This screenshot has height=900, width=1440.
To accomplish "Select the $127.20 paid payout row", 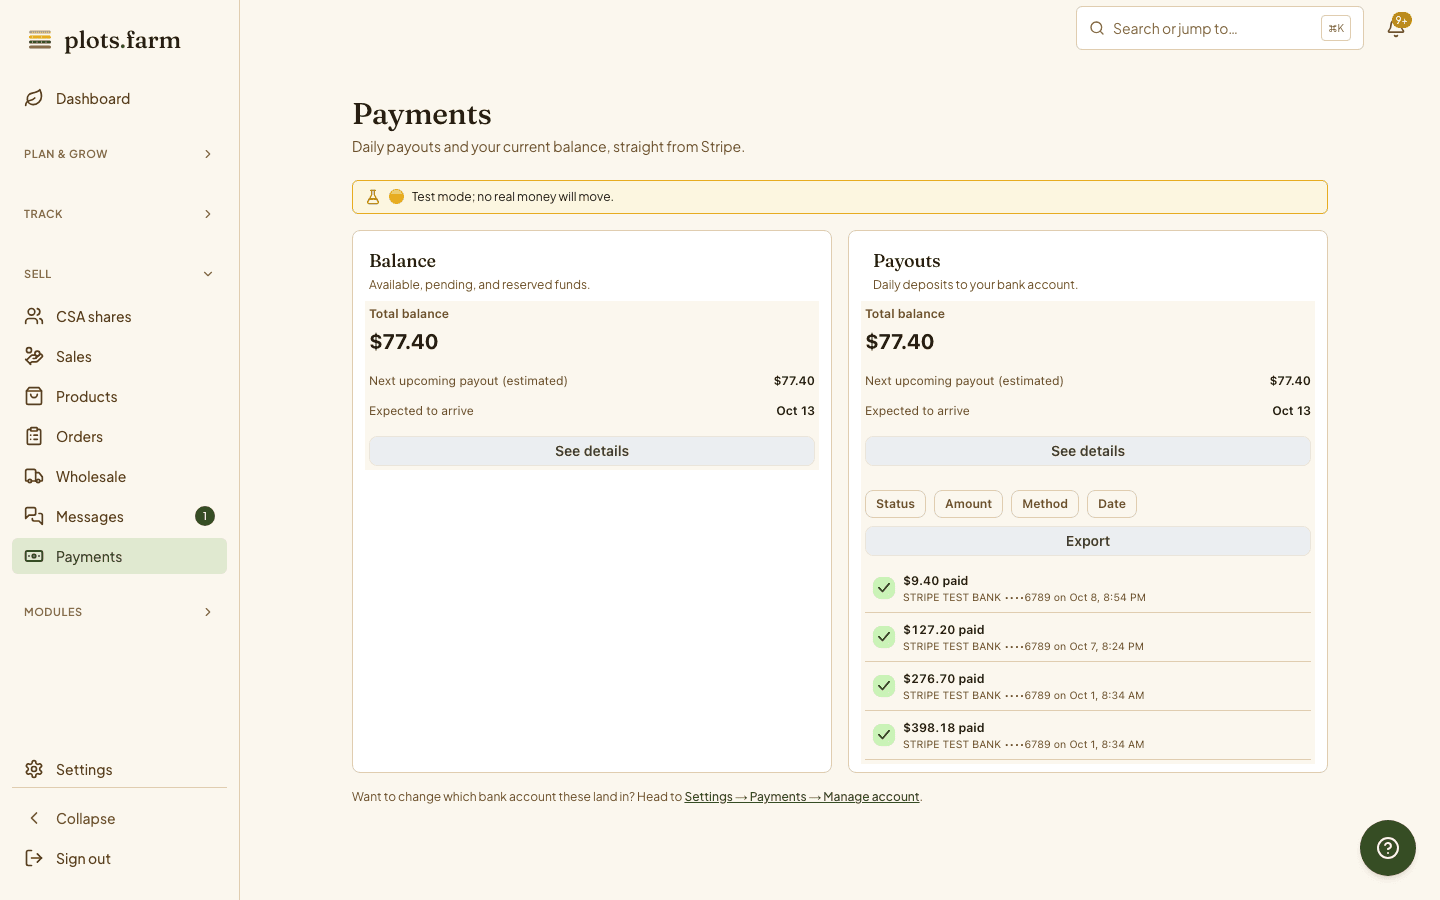I will point(1088,637).
